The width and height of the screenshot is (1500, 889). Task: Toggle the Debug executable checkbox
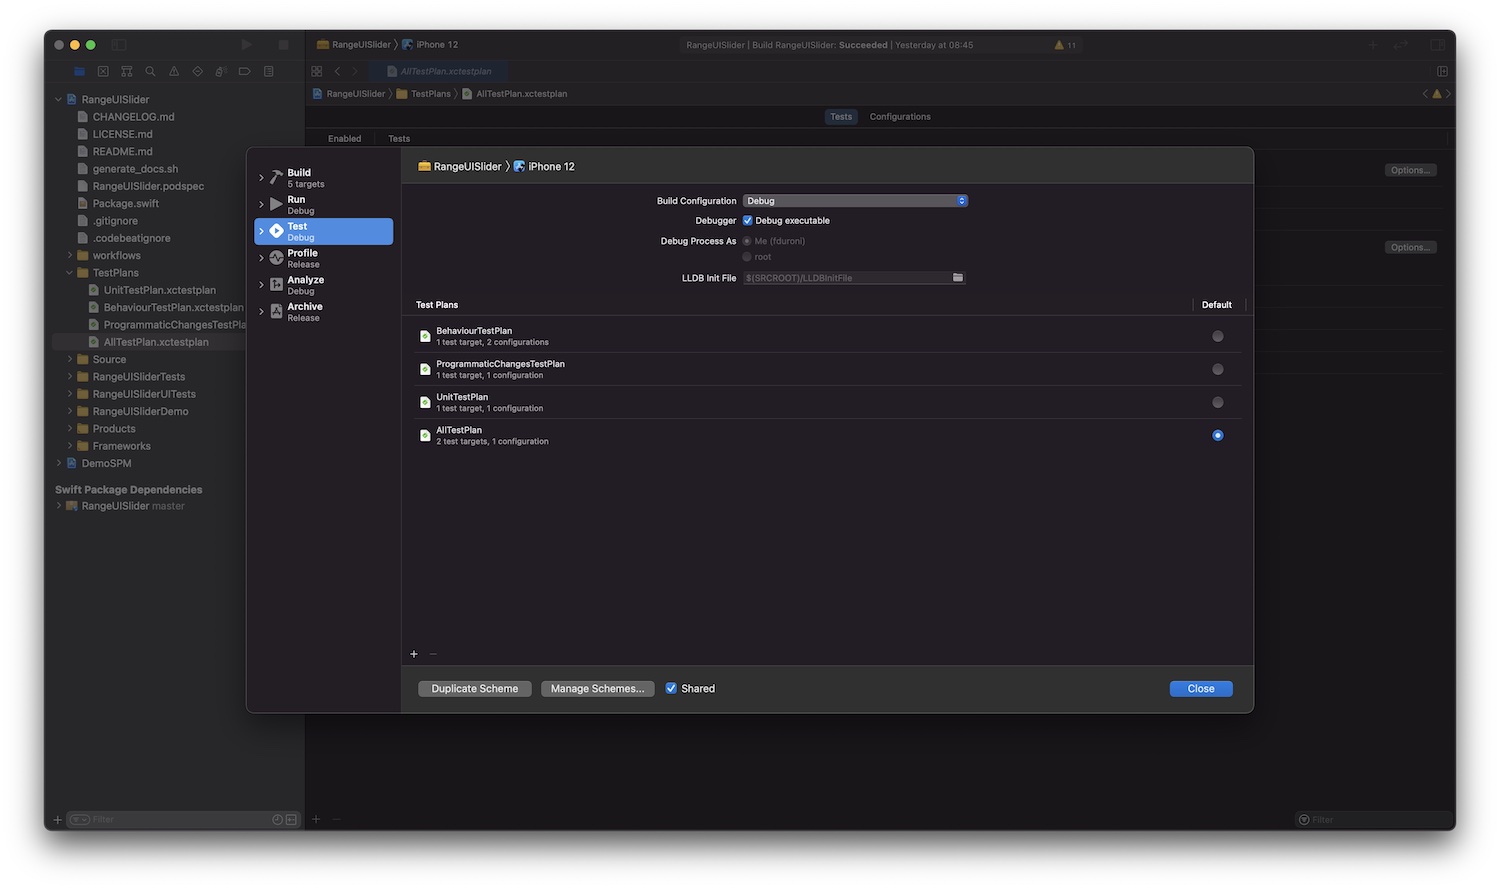pos(747,221)
